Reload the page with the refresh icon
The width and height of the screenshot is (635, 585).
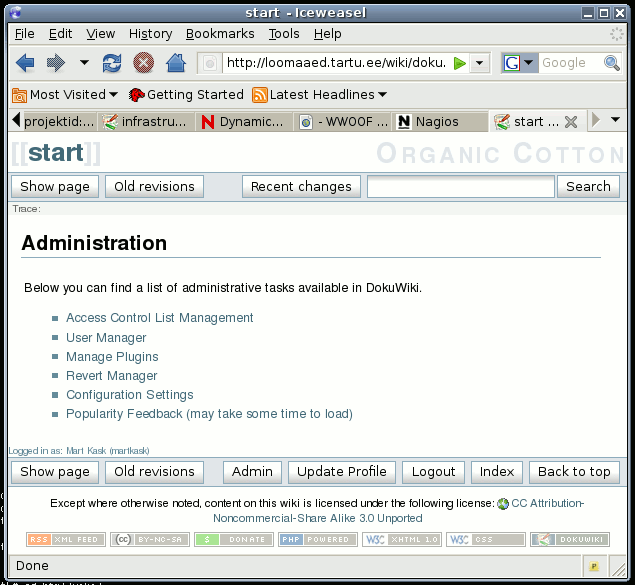coord(112,63)
